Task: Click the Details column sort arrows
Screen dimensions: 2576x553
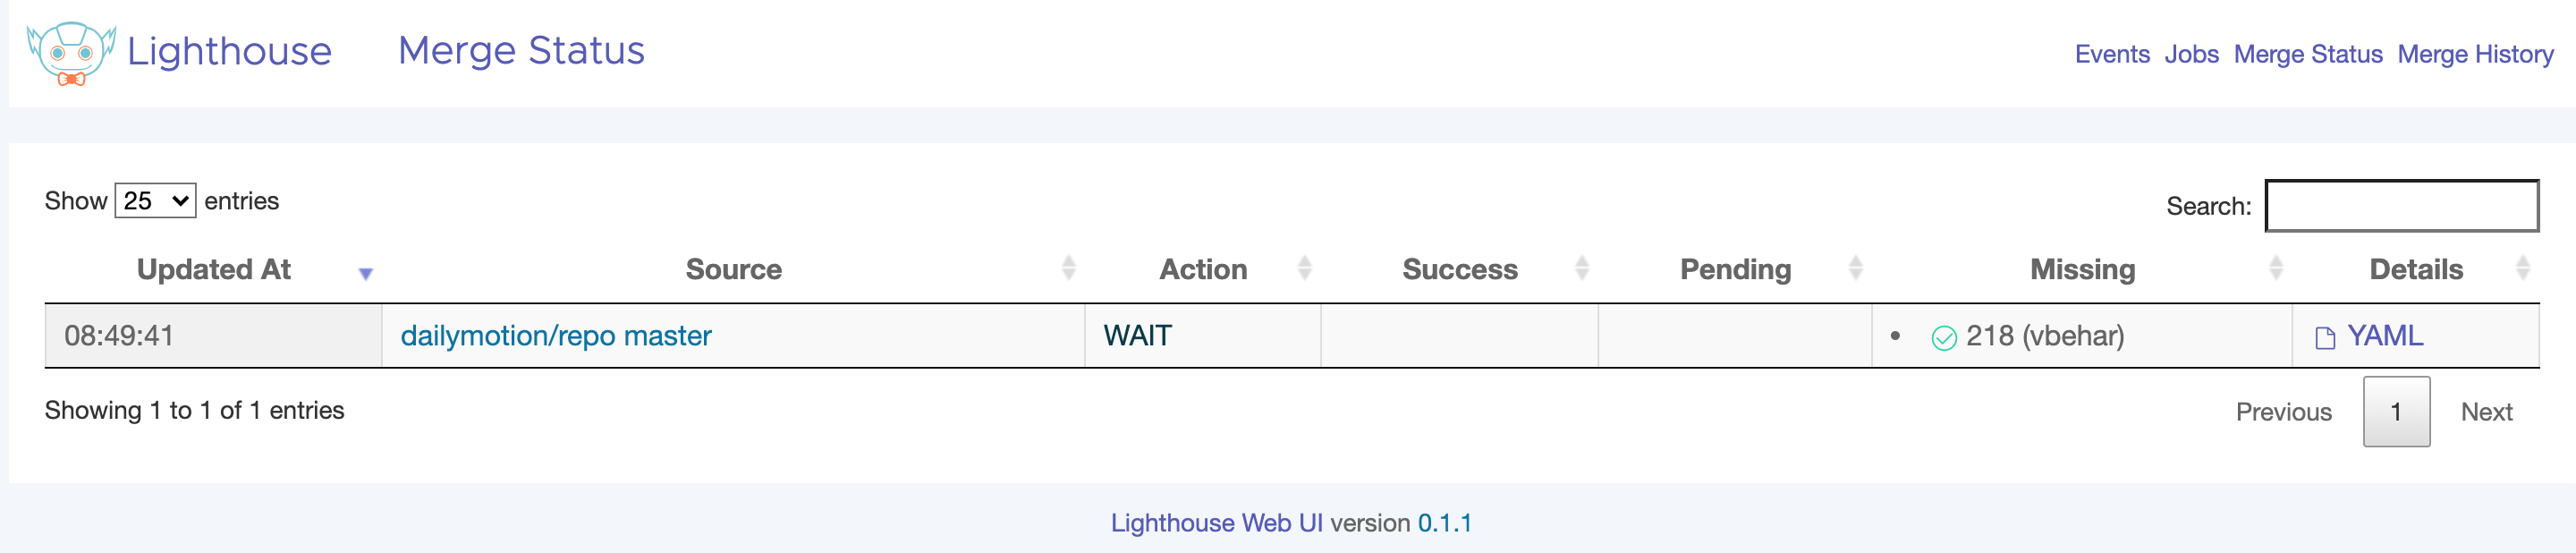Action: pos(2522,268)
